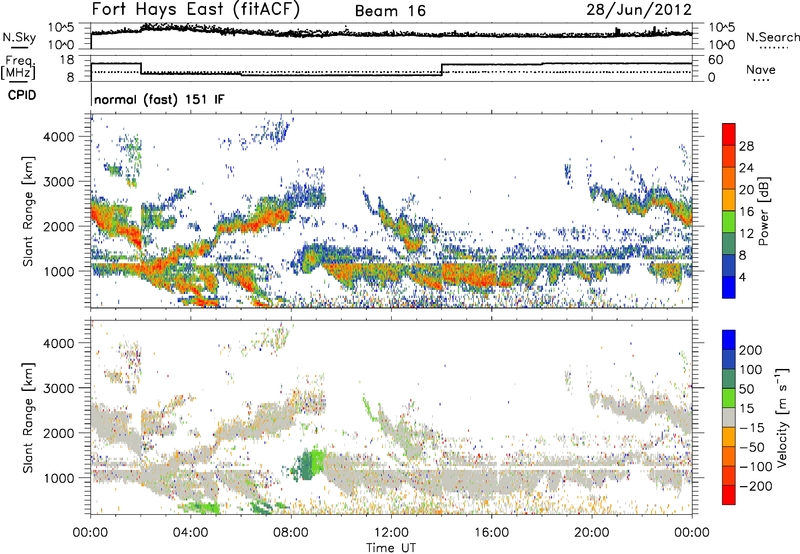Click the date "28/Jun/2012"
The image size is (800, 554).
tap(639, 9)
